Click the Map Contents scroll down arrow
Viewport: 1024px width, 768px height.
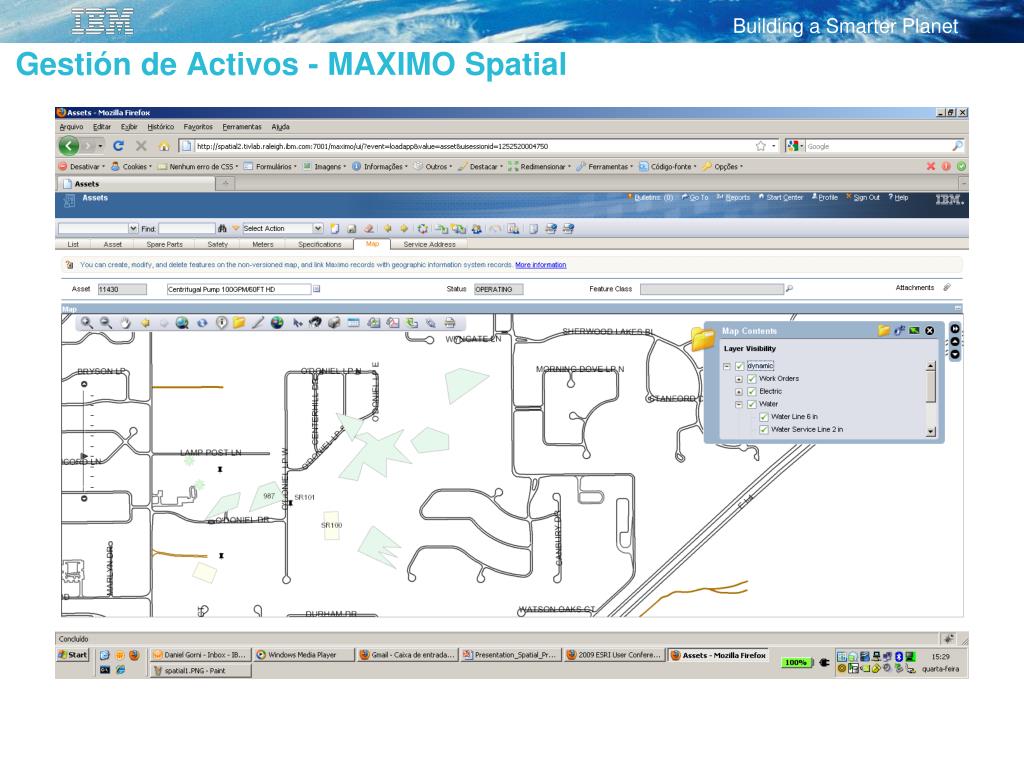[x=931, y=432]
